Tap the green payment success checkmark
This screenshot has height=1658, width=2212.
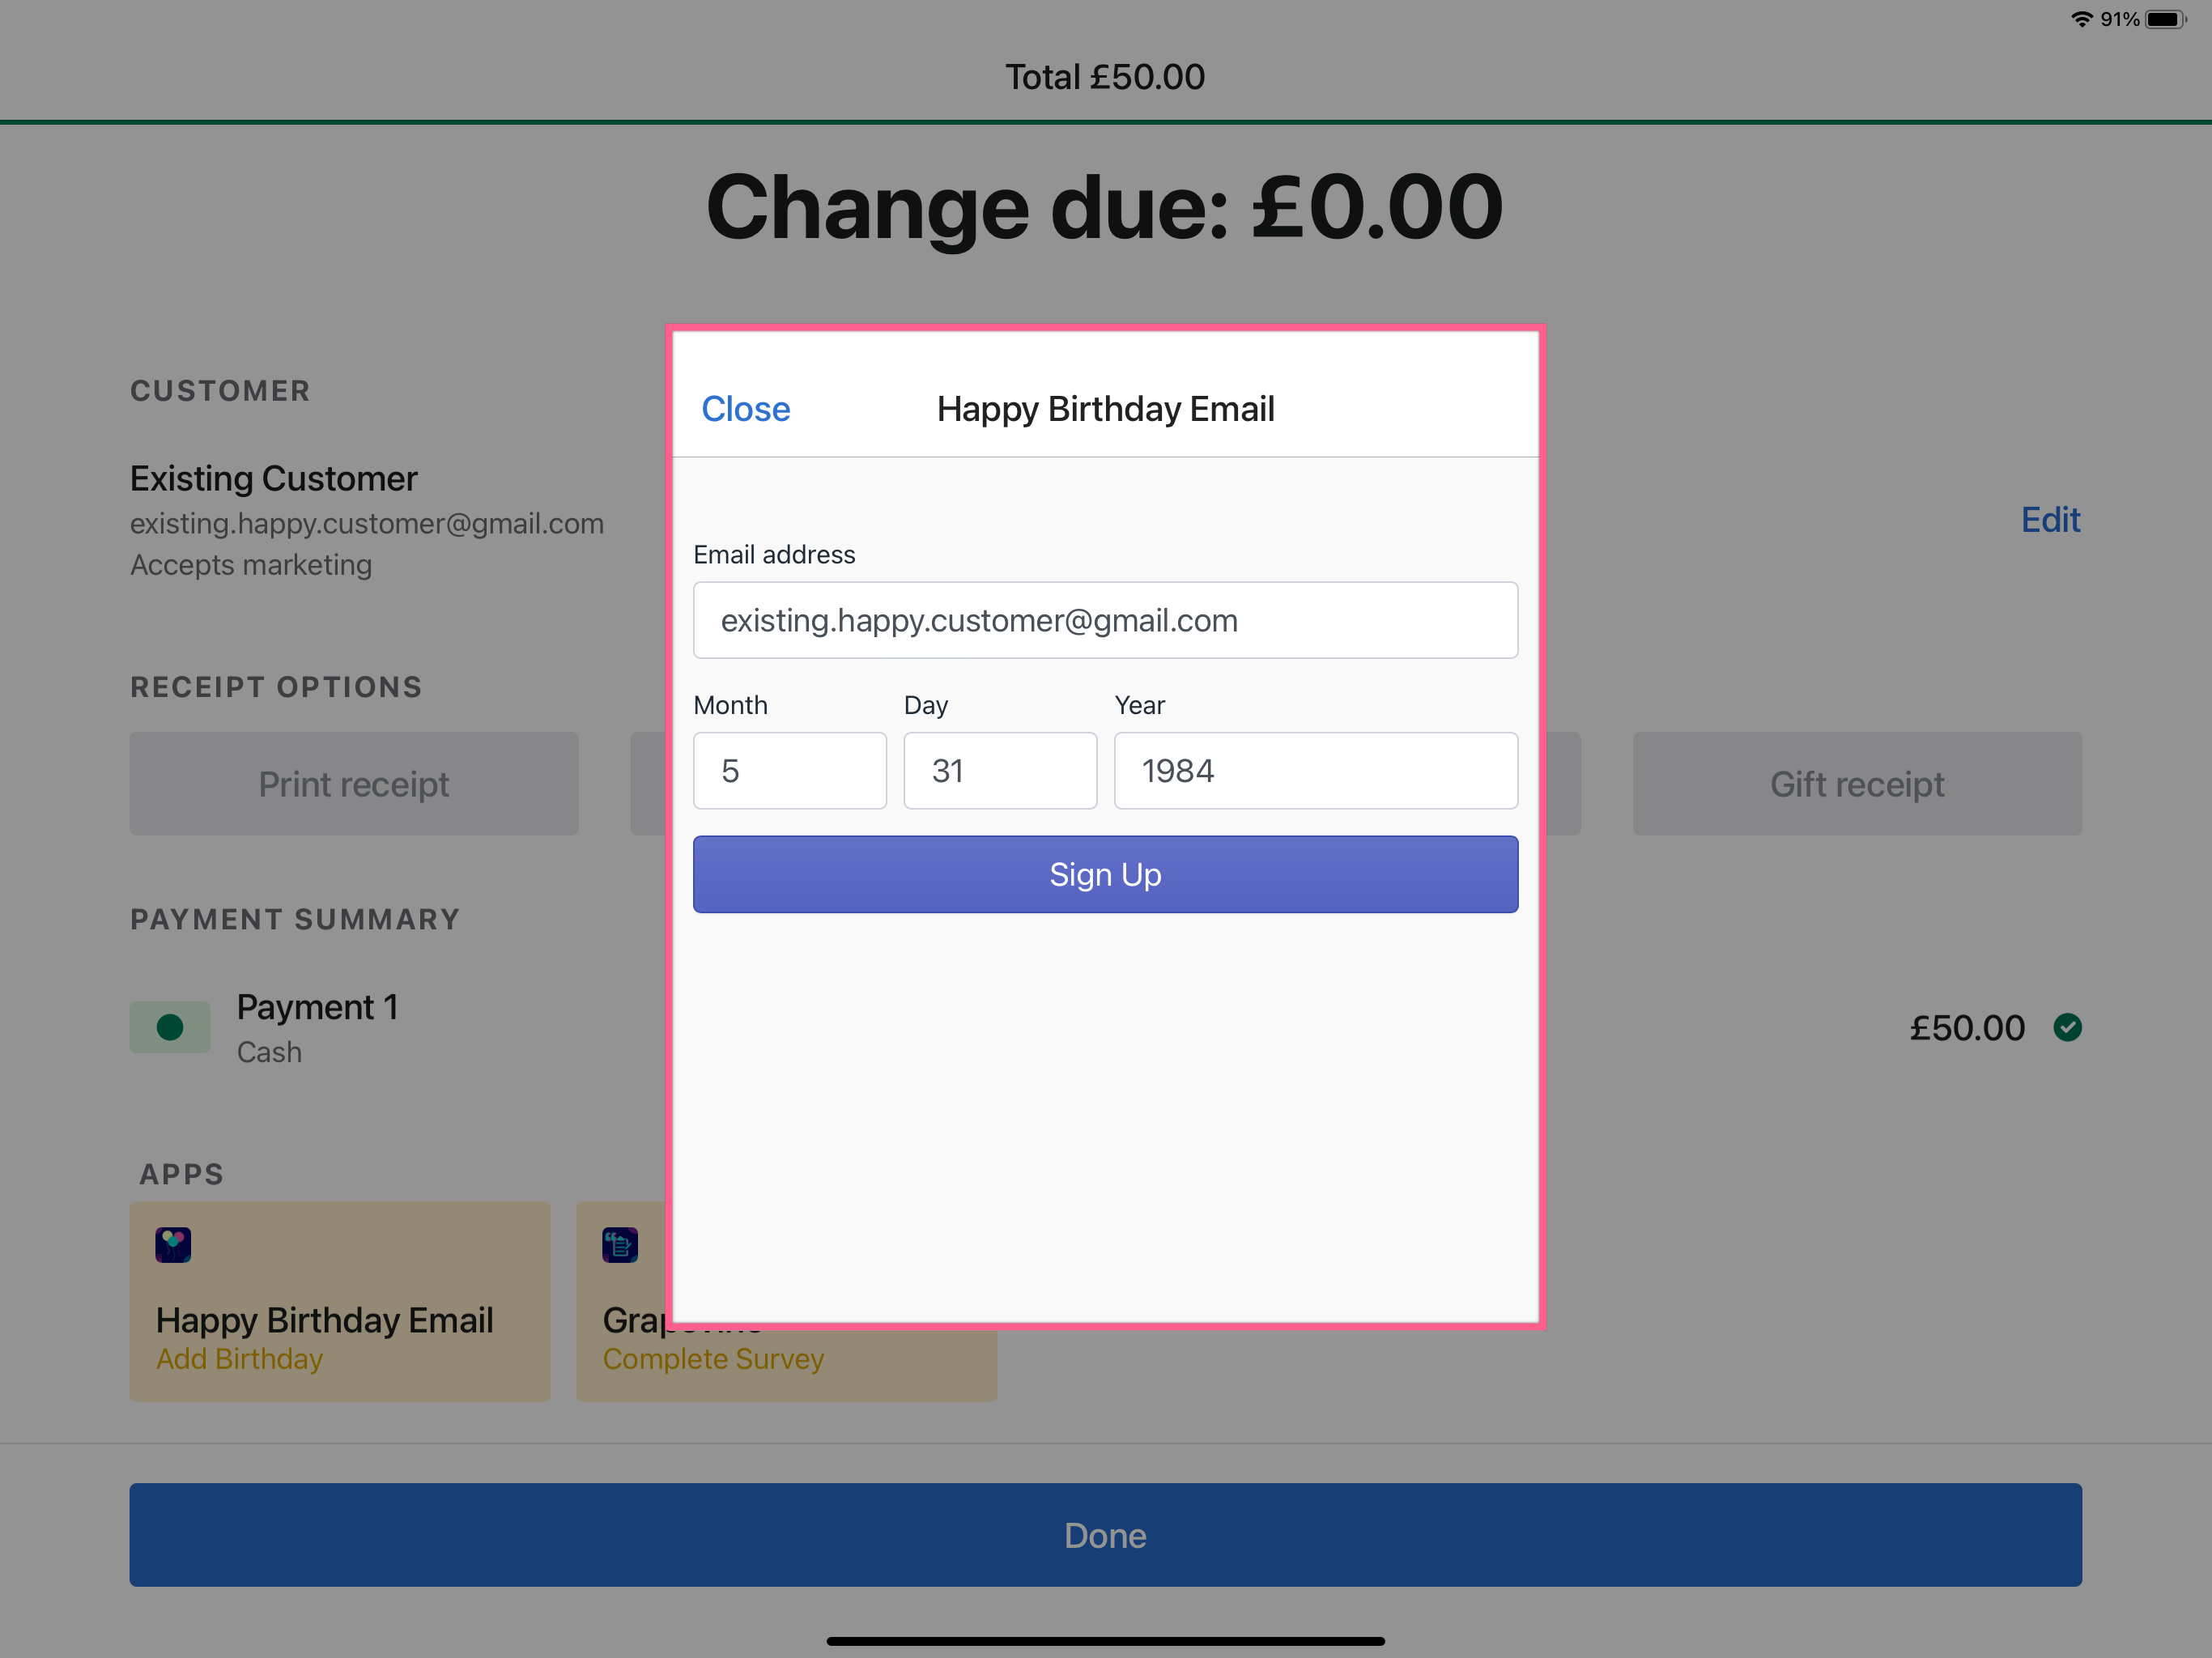pos(2067,1027)
